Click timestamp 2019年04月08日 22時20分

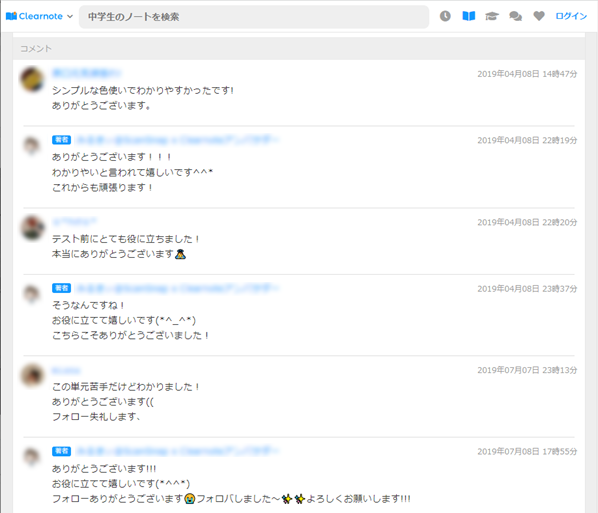[527, 222]
